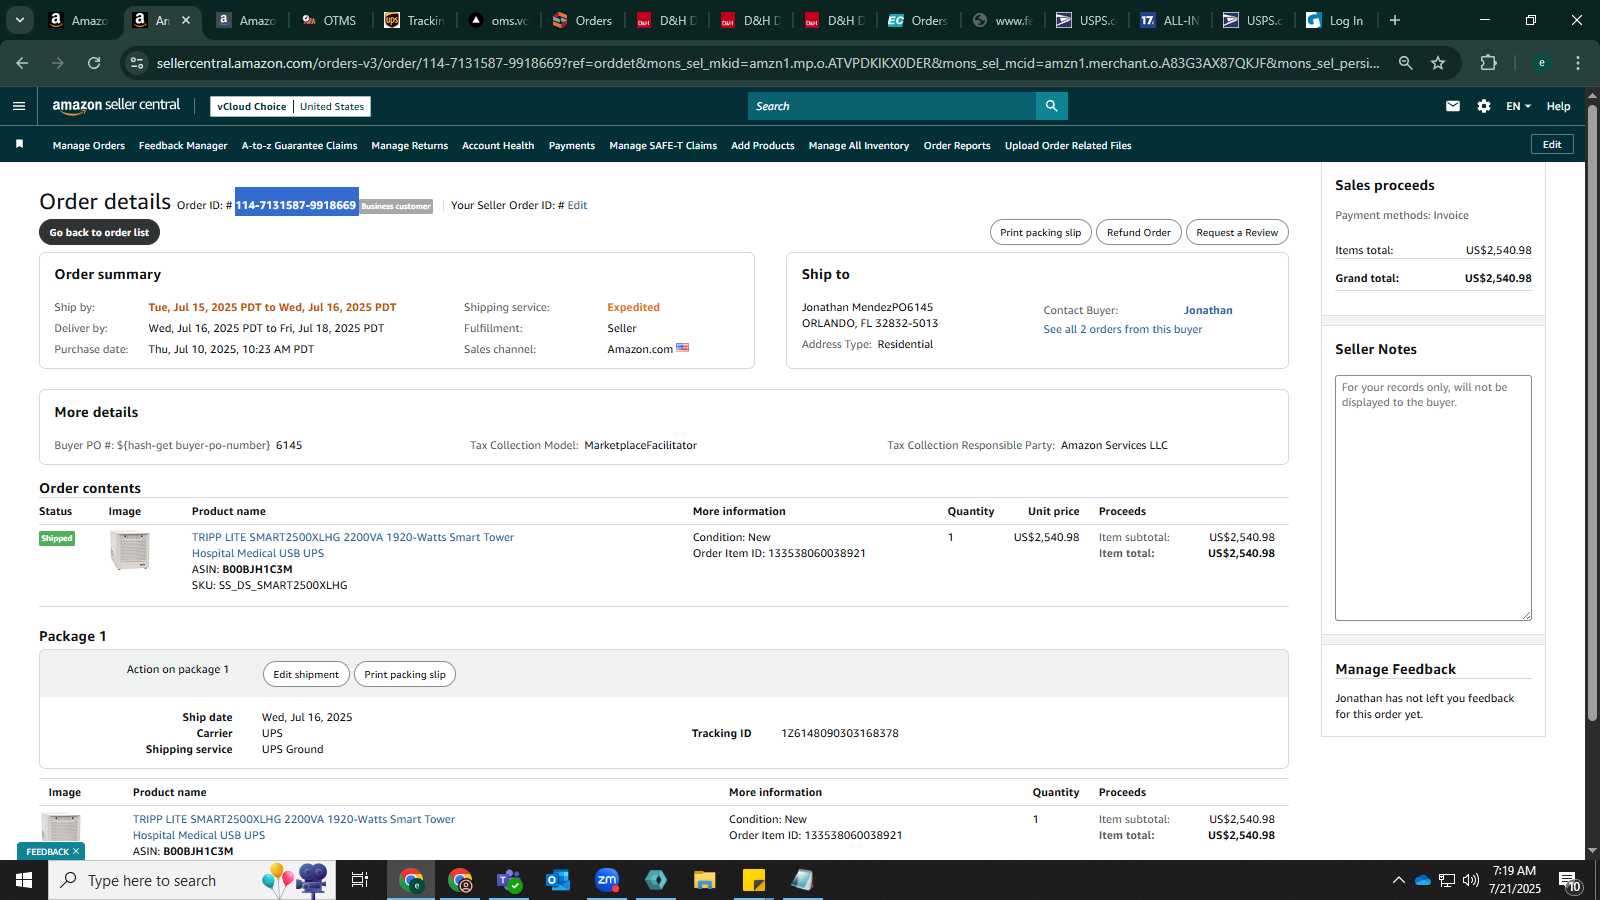The image size is (1600, 900).
Task: Click the volume icon in system tray
Action: 1471,880
